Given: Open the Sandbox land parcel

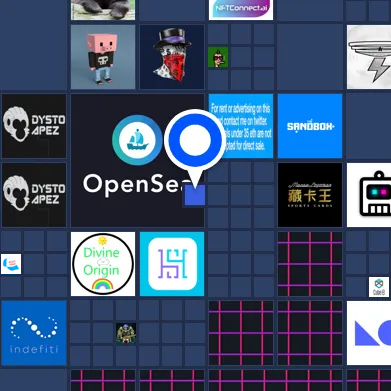Looking at the screenshot, I should click(x=310, y=126).
